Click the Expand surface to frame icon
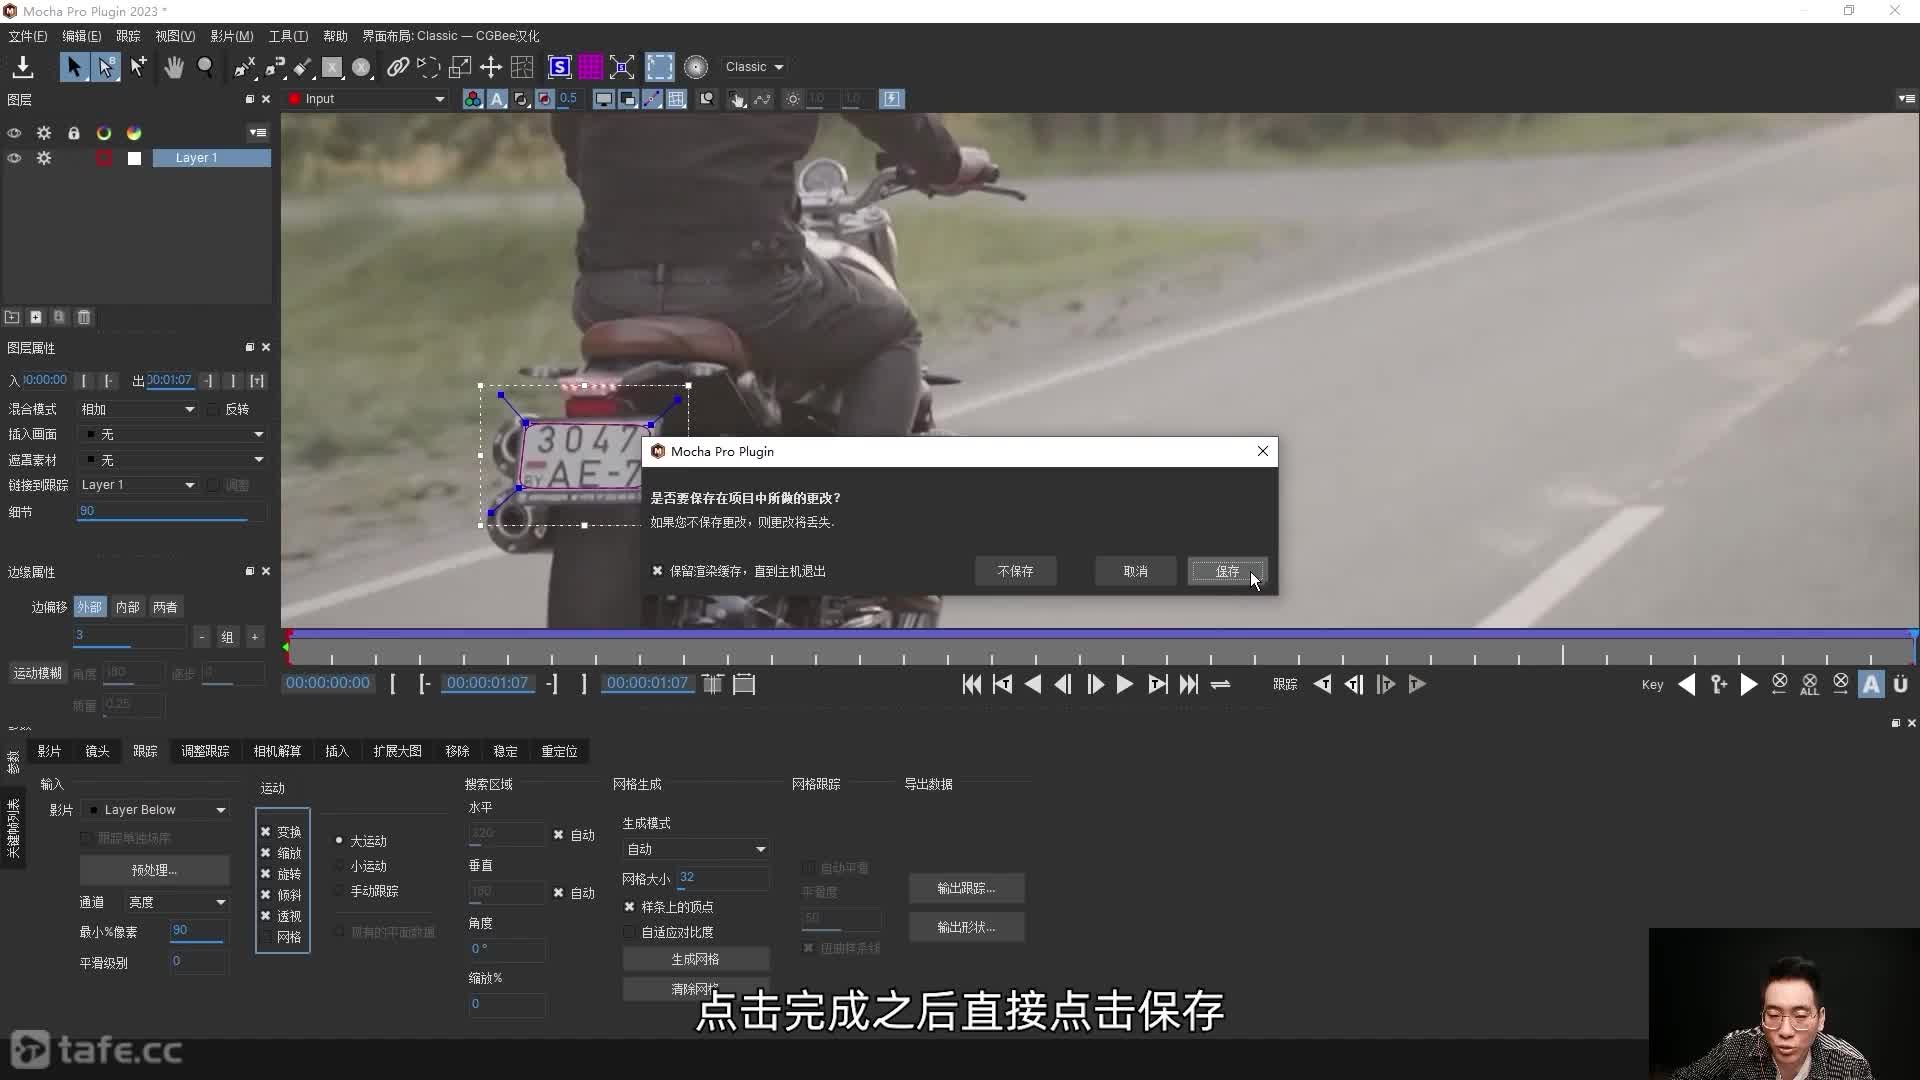This screenshot has height=1080, width=1920. [622, 67]
